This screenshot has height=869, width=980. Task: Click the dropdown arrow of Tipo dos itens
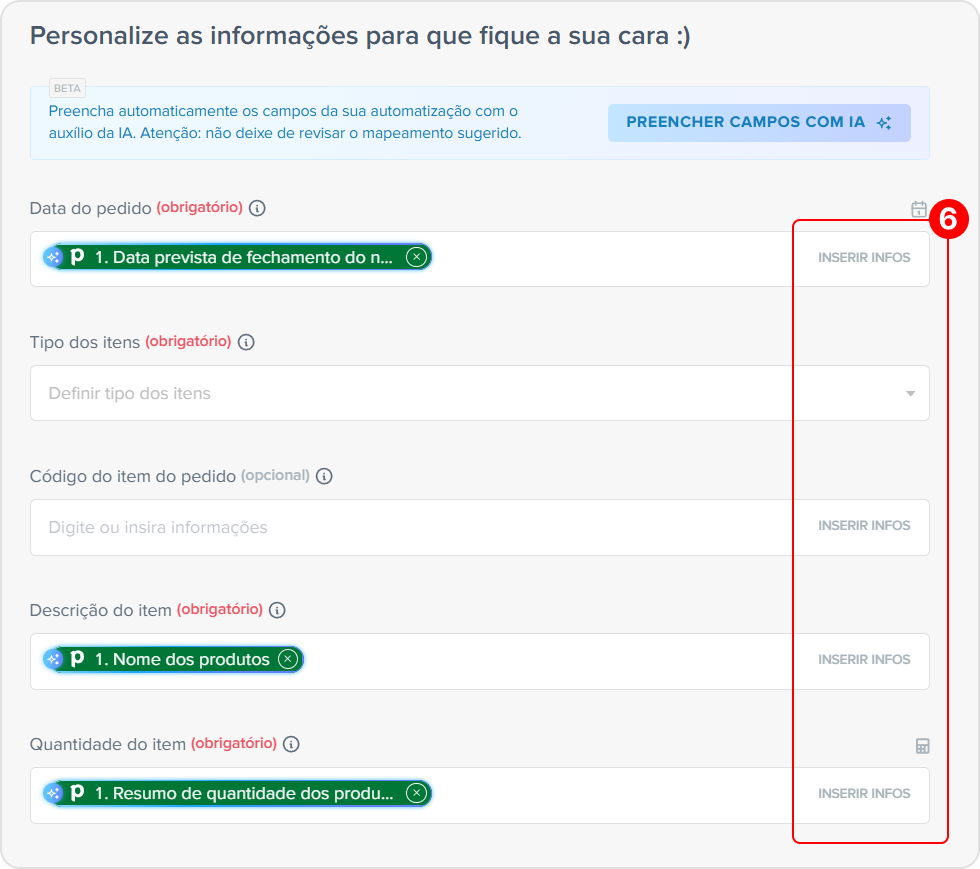(x=910, y=393)
